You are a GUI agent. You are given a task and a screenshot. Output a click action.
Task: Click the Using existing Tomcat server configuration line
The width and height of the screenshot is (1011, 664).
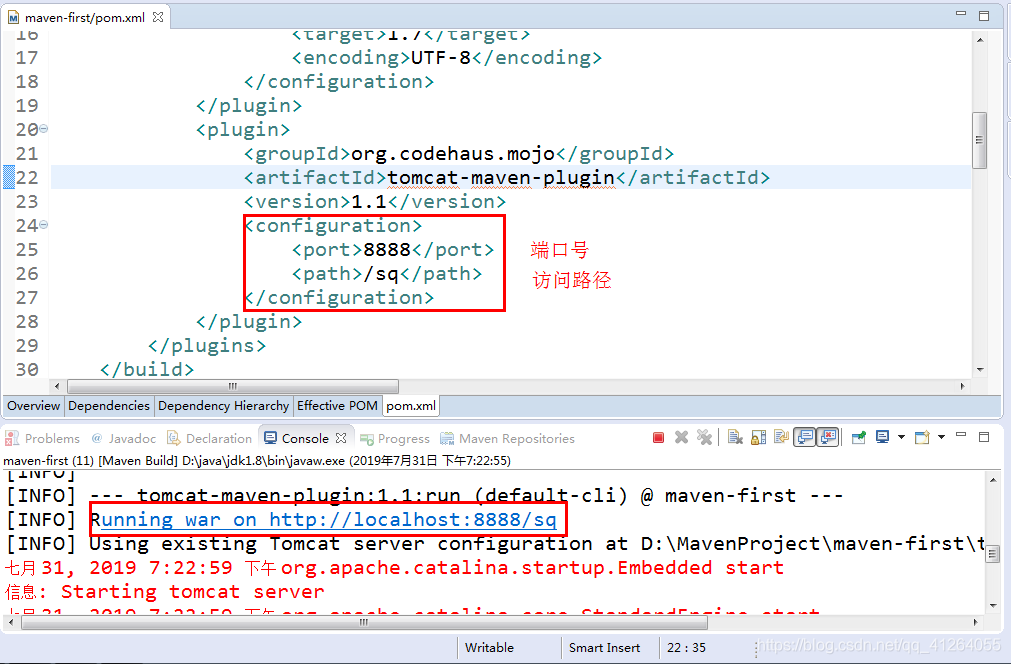coord(494,543)
